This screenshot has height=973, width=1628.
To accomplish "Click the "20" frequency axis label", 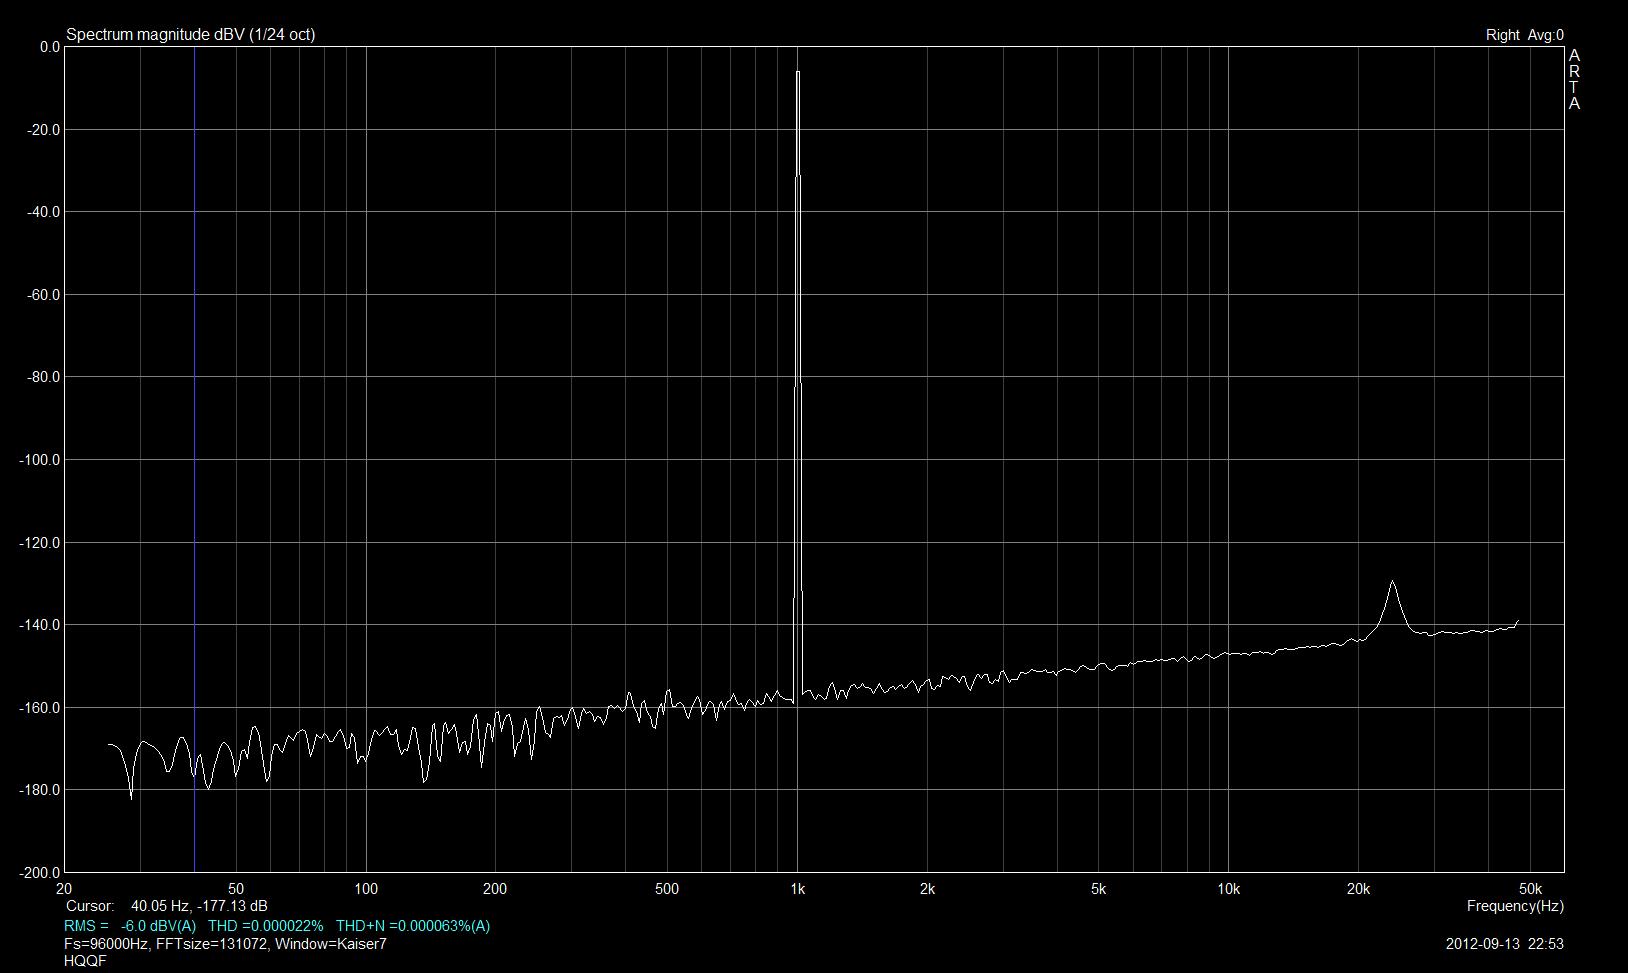I will click(x=64, y=889).
